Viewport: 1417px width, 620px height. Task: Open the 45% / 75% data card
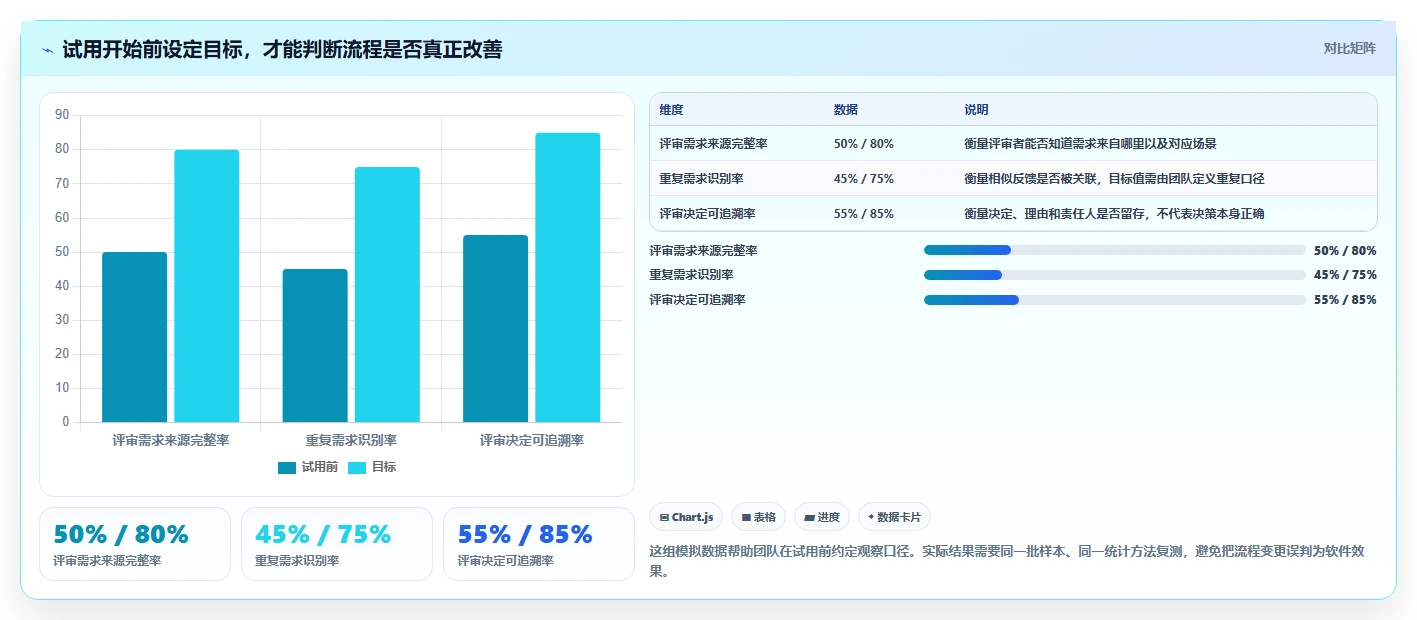click(337, 544)
